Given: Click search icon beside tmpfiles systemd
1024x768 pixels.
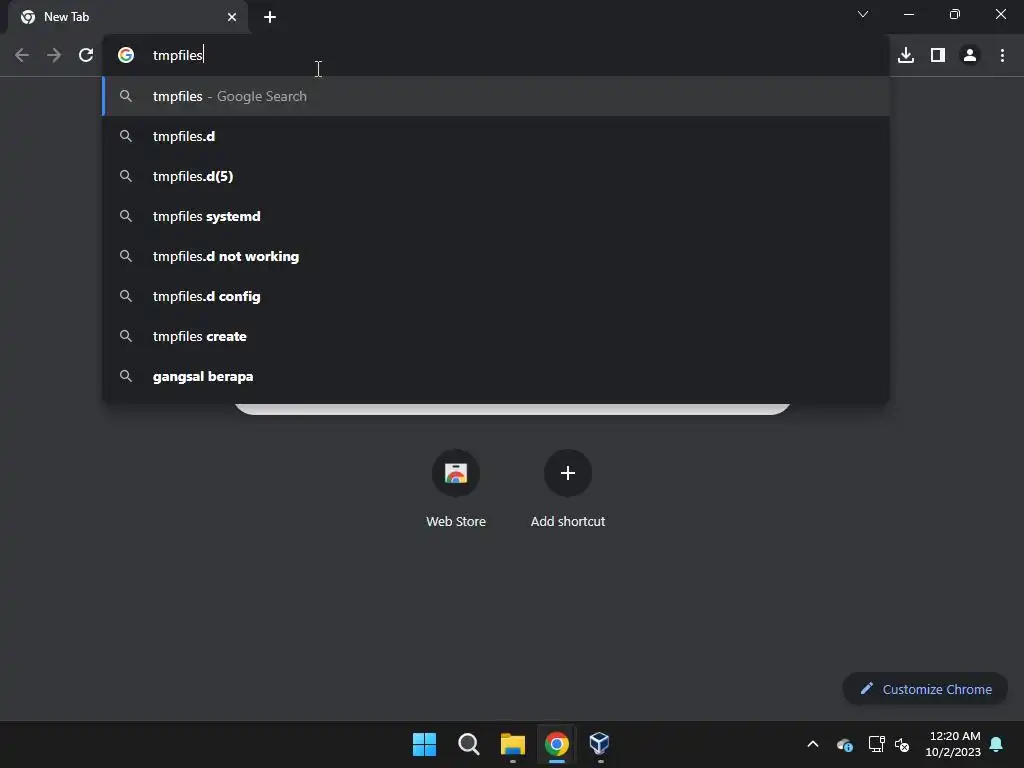Looking at the screenshot, I should [126, 216].
